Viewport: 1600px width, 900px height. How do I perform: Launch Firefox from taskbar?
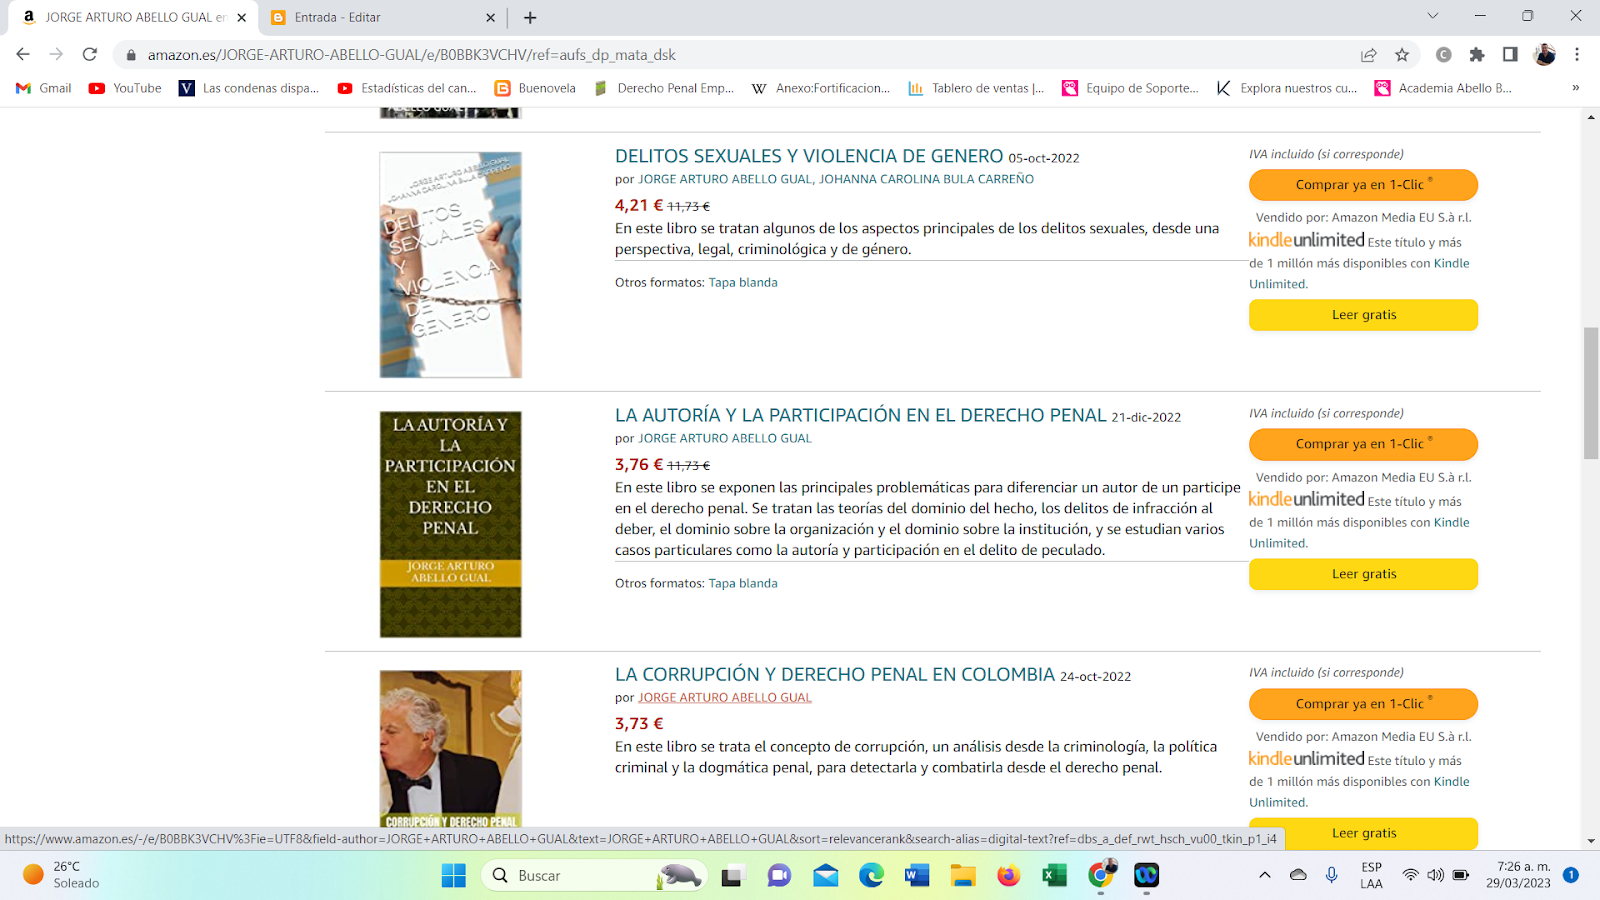pos(1008,876)
